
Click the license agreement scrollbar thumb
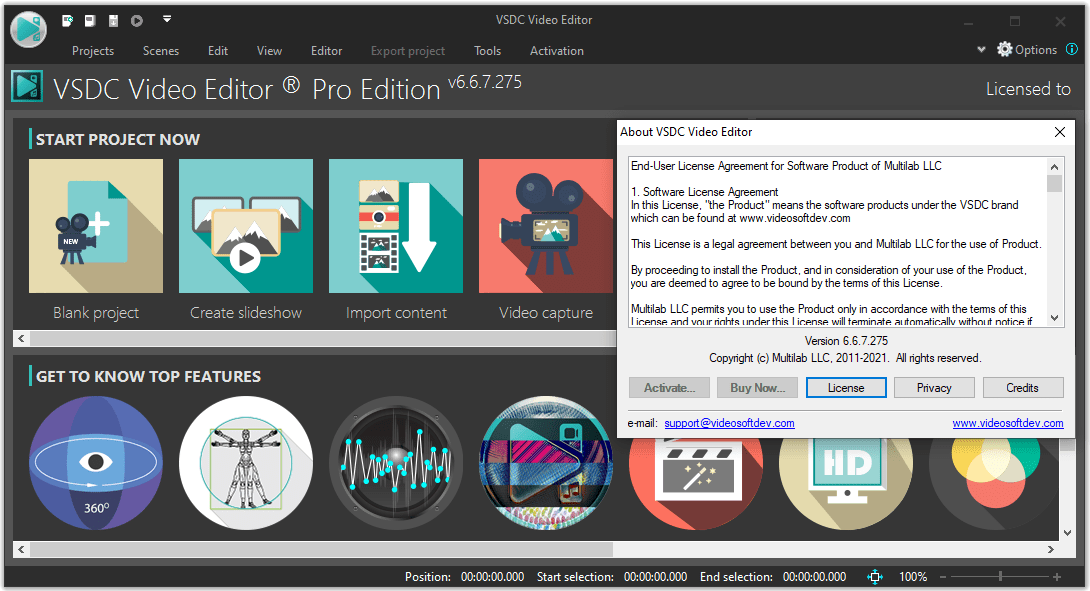click(1055, 184)
